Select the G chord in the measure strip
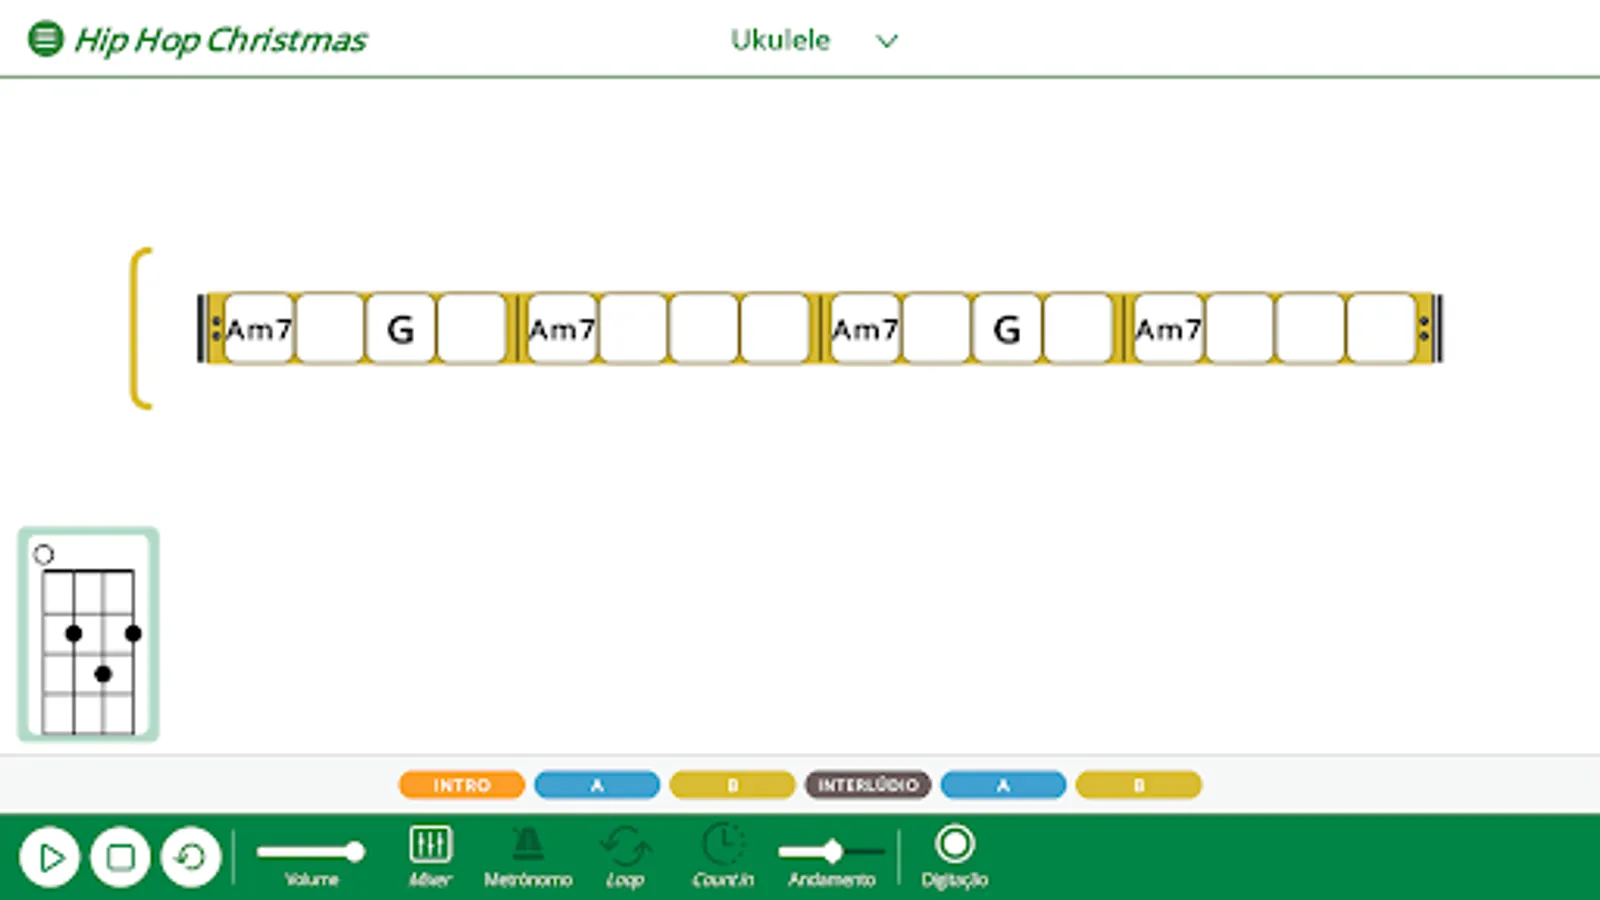The image size is (1600, 900). pos(399,330)
